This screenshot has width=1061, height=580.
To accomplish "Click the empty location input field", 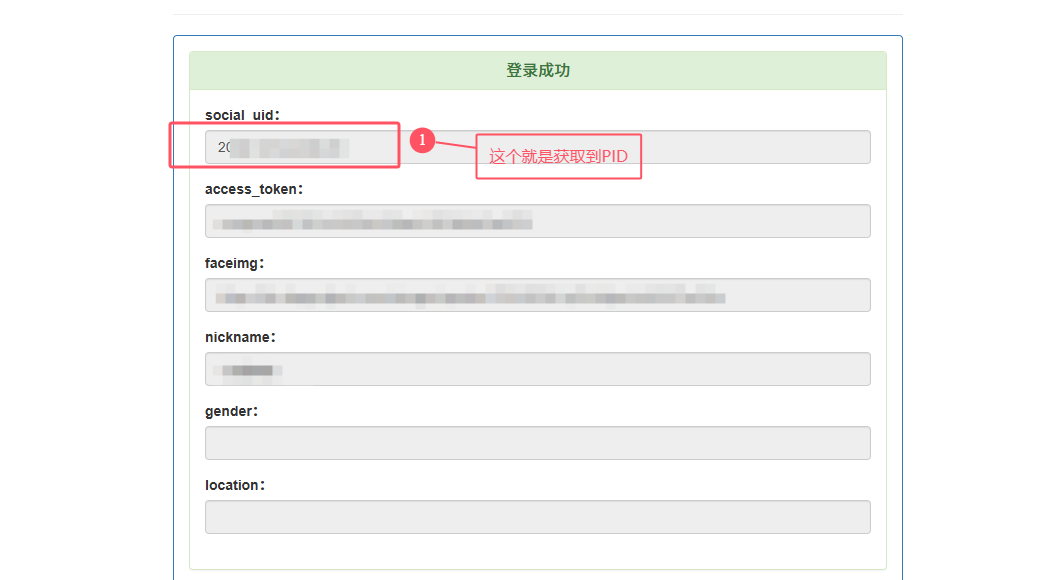I will click(x=537, y=517).
